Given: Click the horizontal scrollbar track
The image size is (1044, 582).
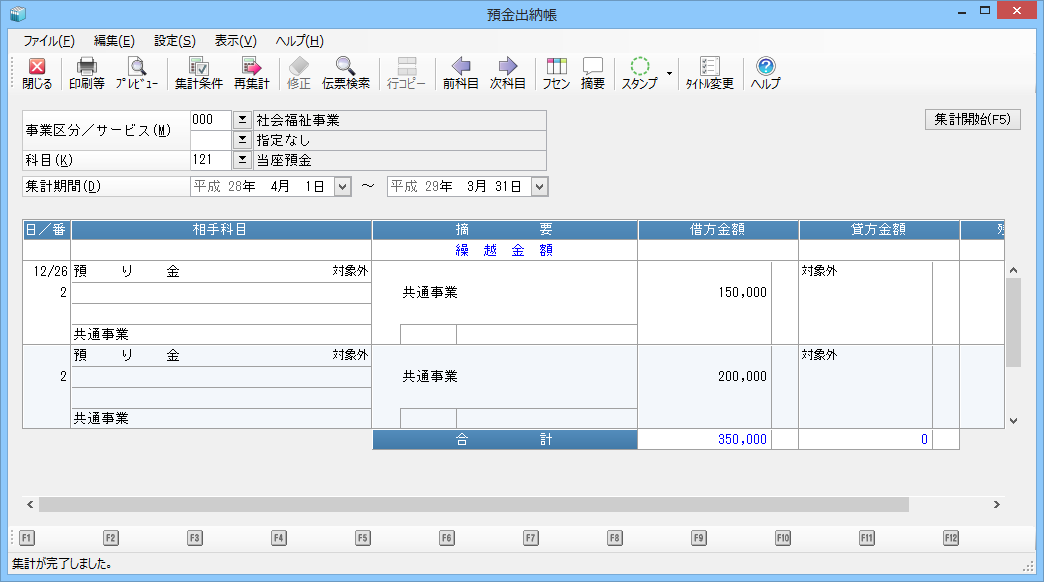Looking at the screenshot, I should (960, 505).
